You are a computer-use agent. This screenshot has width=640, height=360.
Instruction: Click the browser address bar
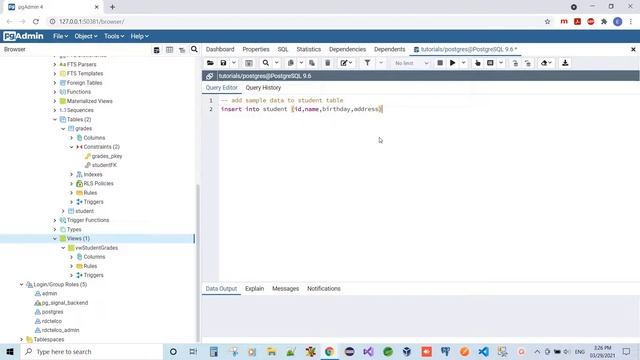click(x=296, y=22)
